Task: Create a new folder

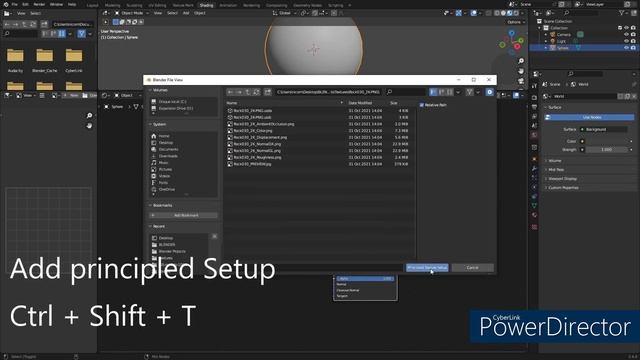Action: point(268,92)
